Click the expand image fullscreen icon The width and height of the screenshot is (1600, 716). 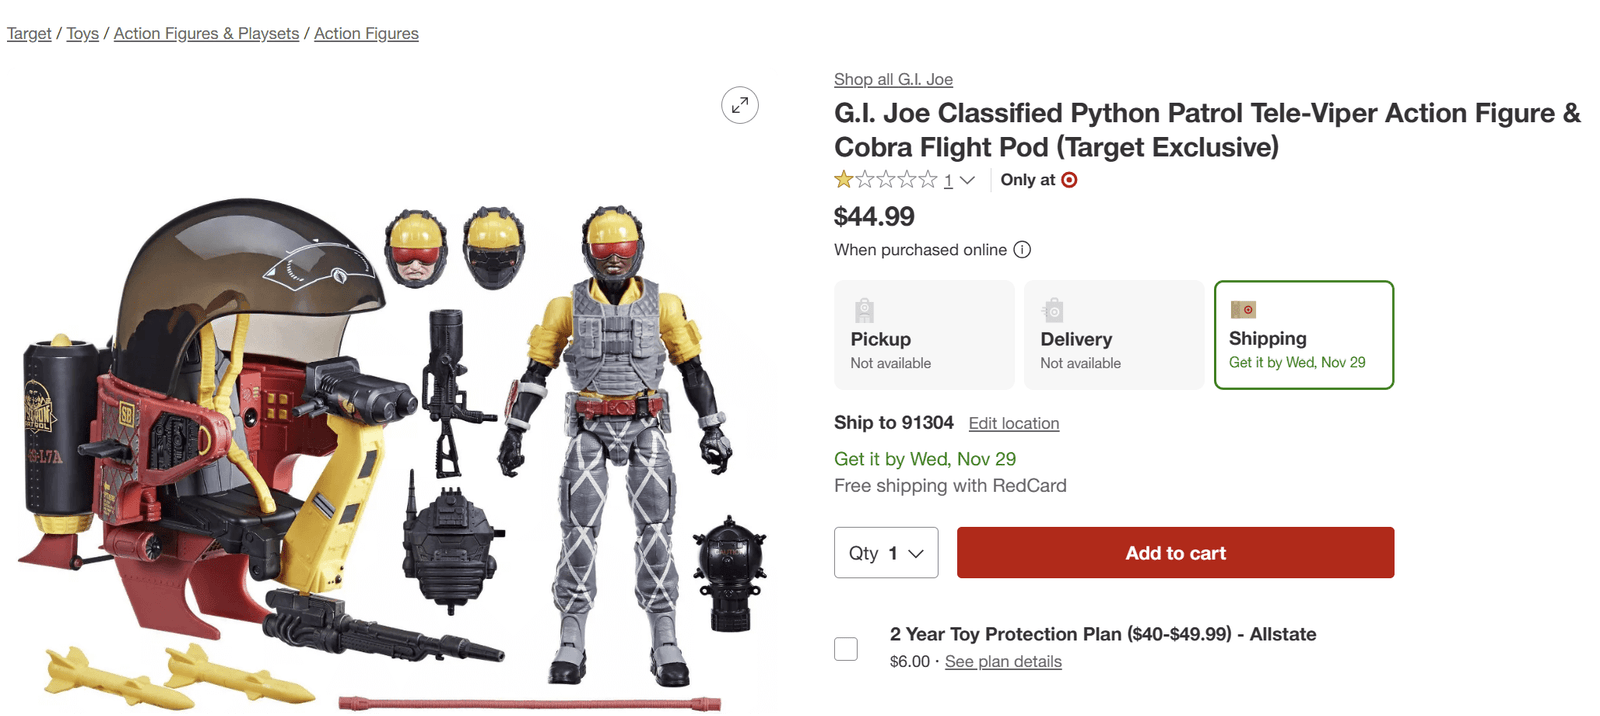(x=740, y=105)
